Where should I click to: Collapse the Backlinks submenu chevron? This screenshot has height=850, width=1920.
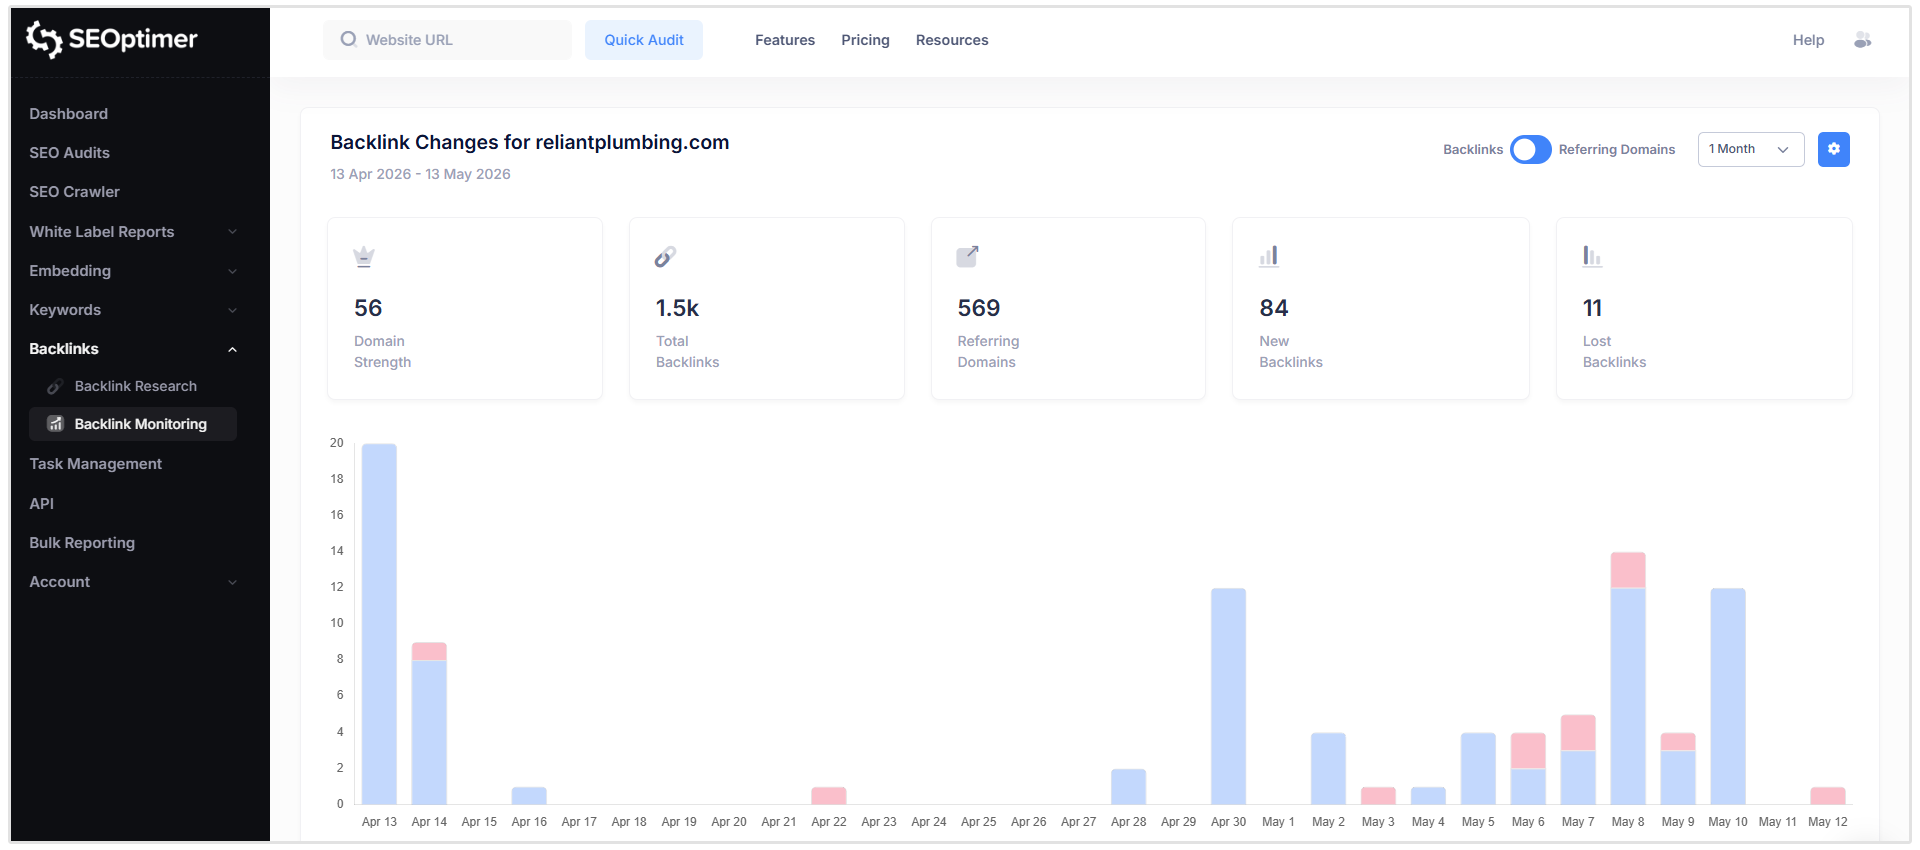[x=232, y=349]
